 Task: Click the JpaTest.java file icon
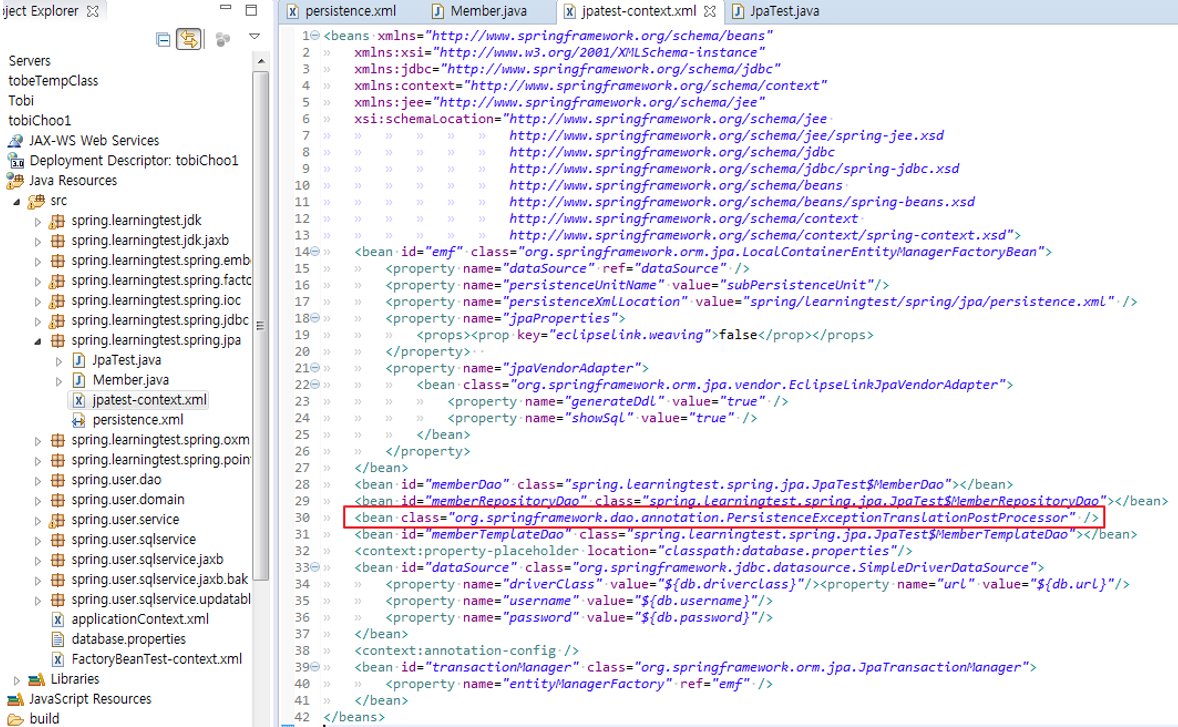tap(78, 360)
